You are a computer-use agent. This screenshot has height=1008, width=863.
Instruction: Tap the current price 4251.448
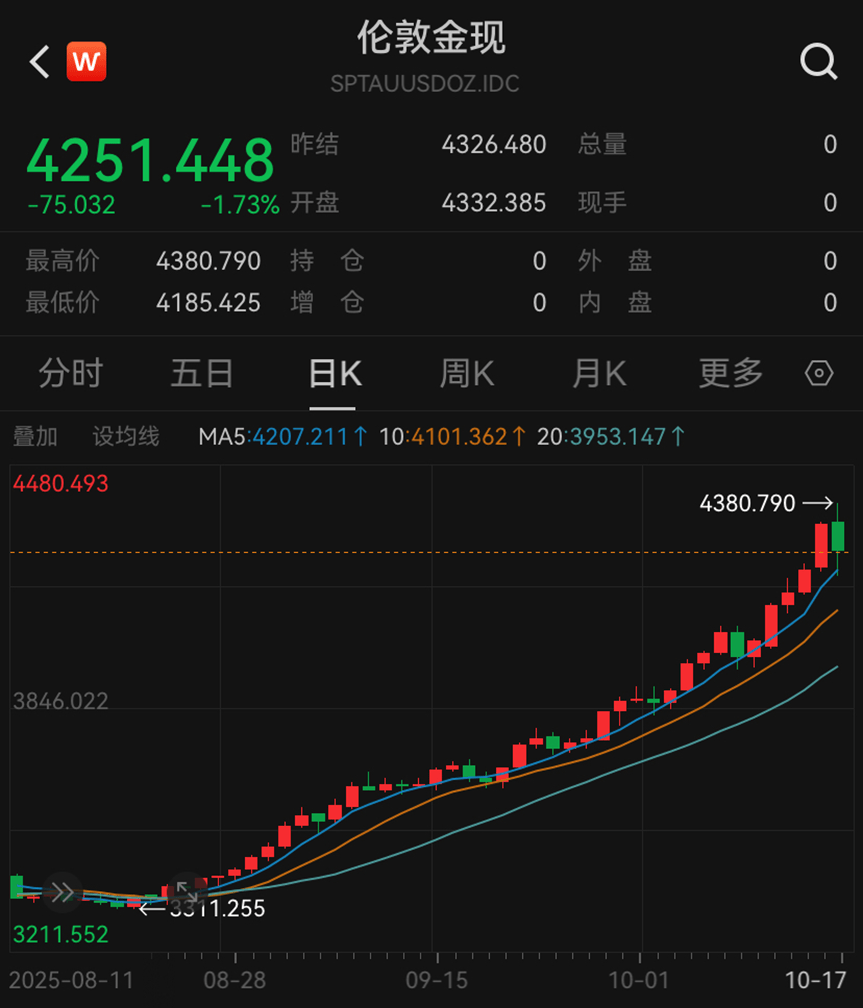pos(150,160)
